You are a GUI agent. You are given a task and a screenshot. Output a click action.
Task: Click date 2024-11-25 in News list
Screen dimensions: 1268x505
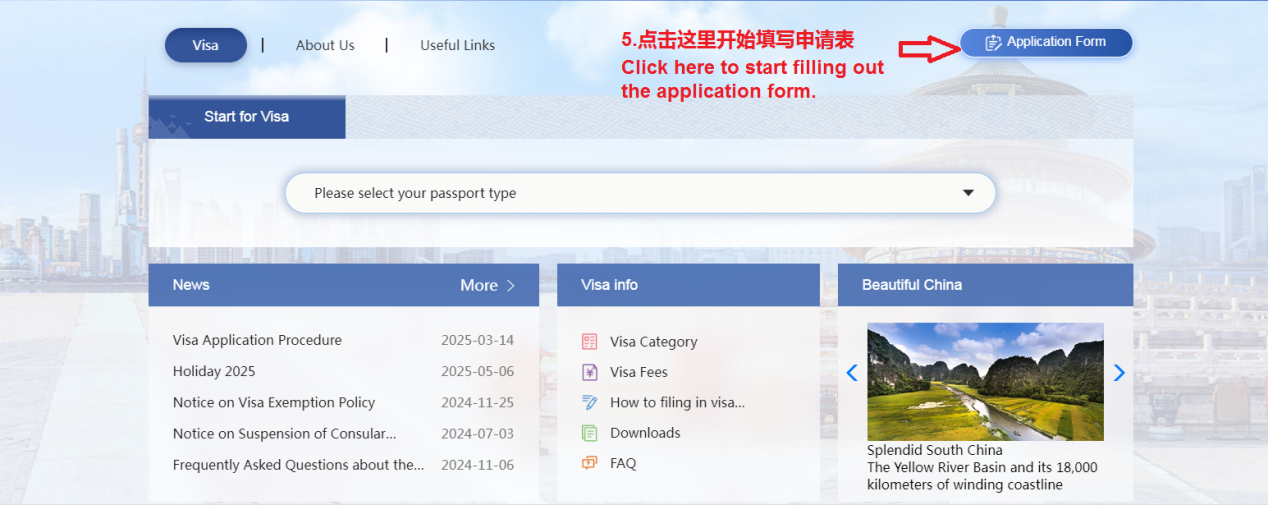click(x=478, y=402)
